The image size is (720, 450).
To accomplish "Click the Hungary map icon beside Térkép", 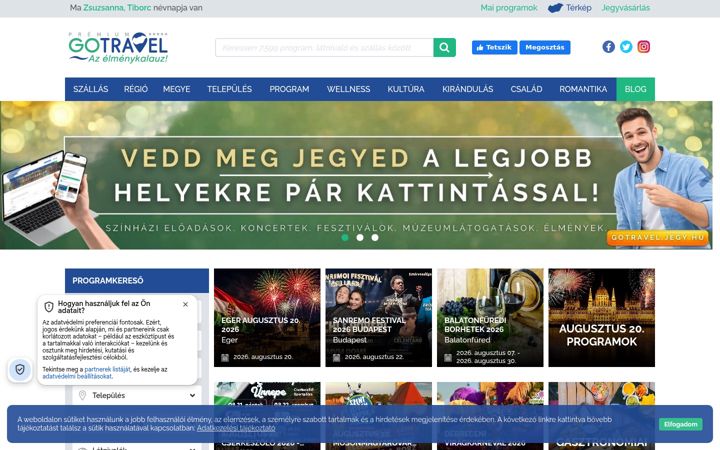I will tap(555, 8).
